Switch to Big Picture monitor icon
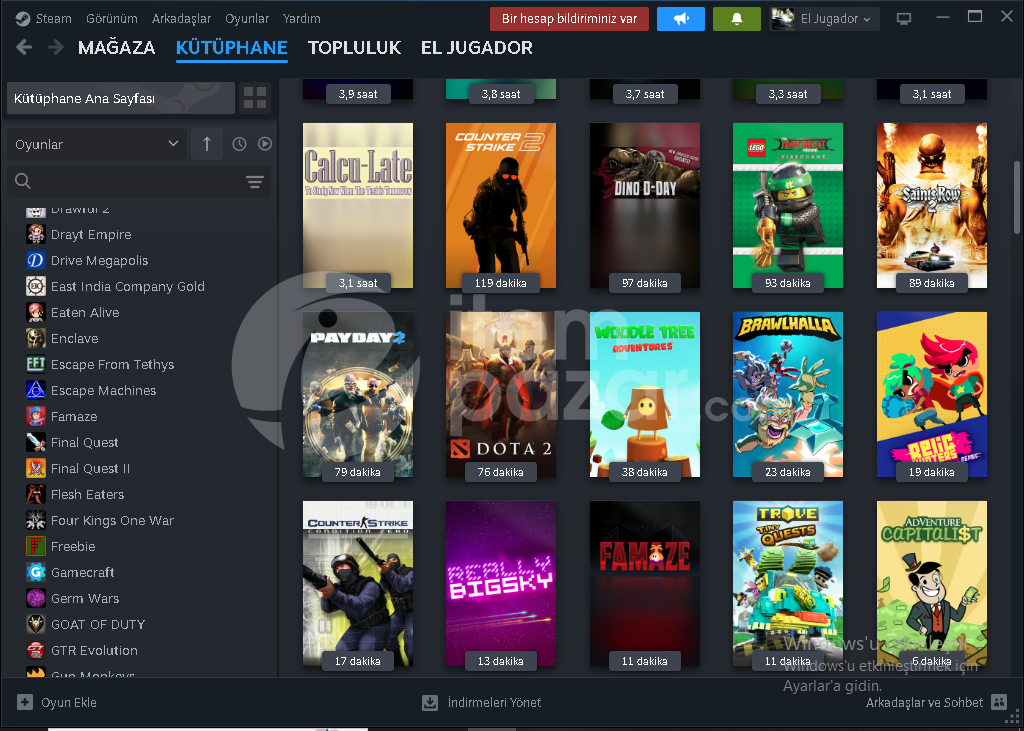Image resolution: width=1024 pixels, height=731 pixels. click(904, 19)
